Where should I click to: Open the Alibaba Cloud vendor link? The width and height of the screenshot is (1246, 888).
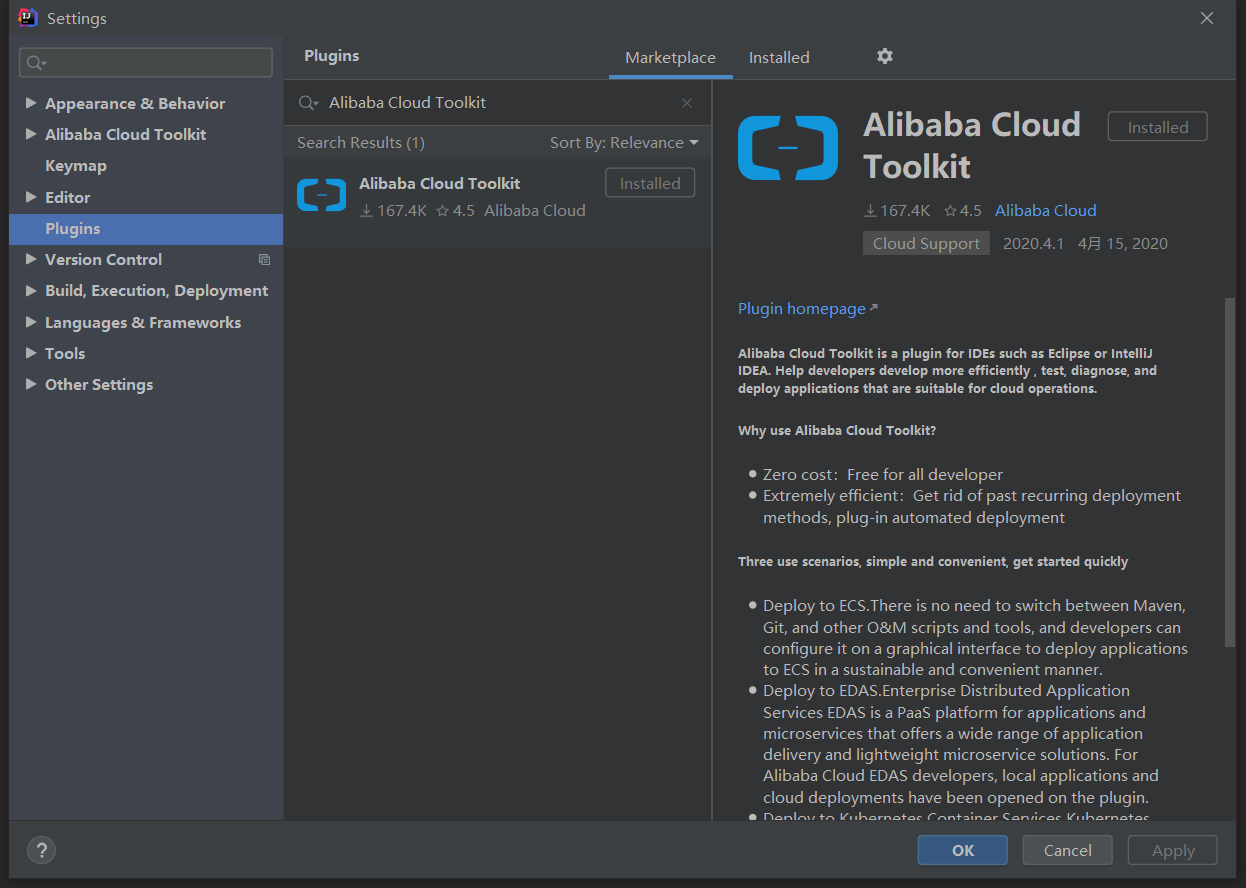[x=1046, y=210]
